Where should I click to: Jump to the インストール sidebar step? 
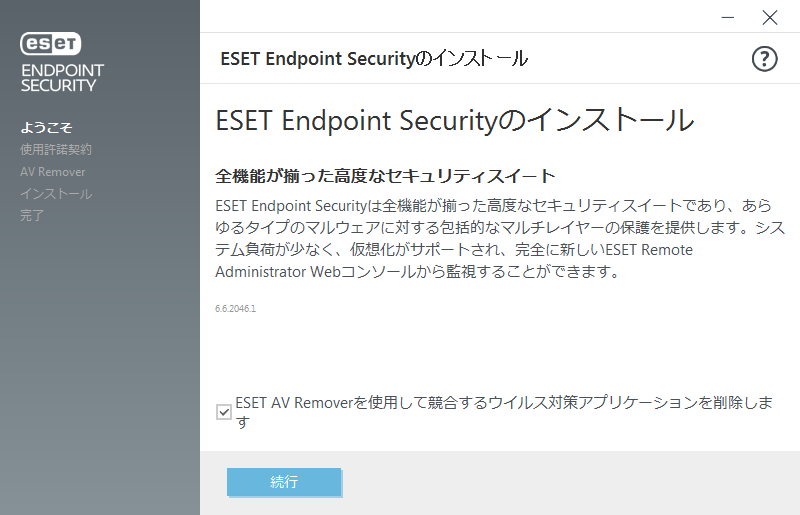[x=56, y=194]
